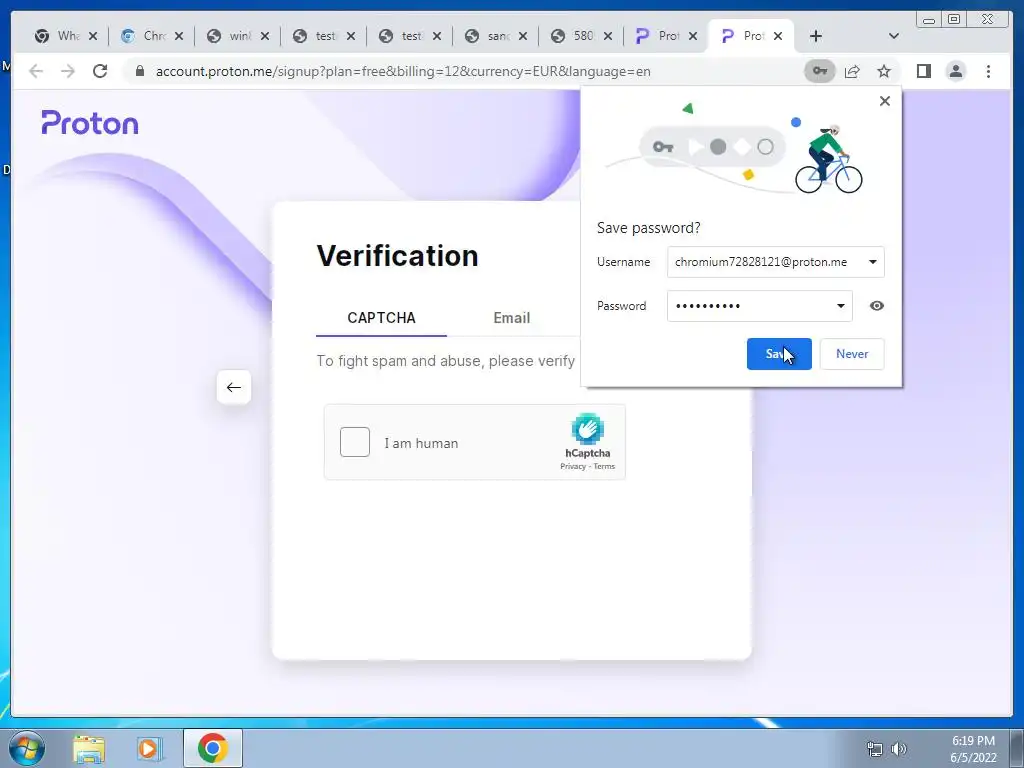Close the Save password popup
Viewport: 1024px width, 768px height.
885,101
